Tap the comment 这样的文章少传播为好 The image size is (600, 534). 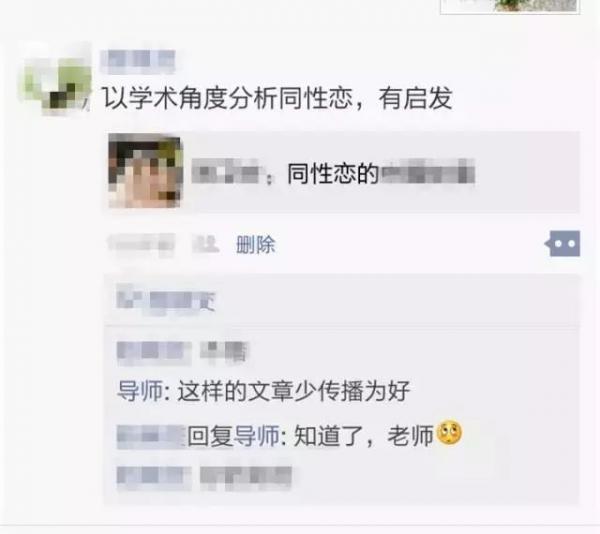pyautogui.click(x=293, y=391)
